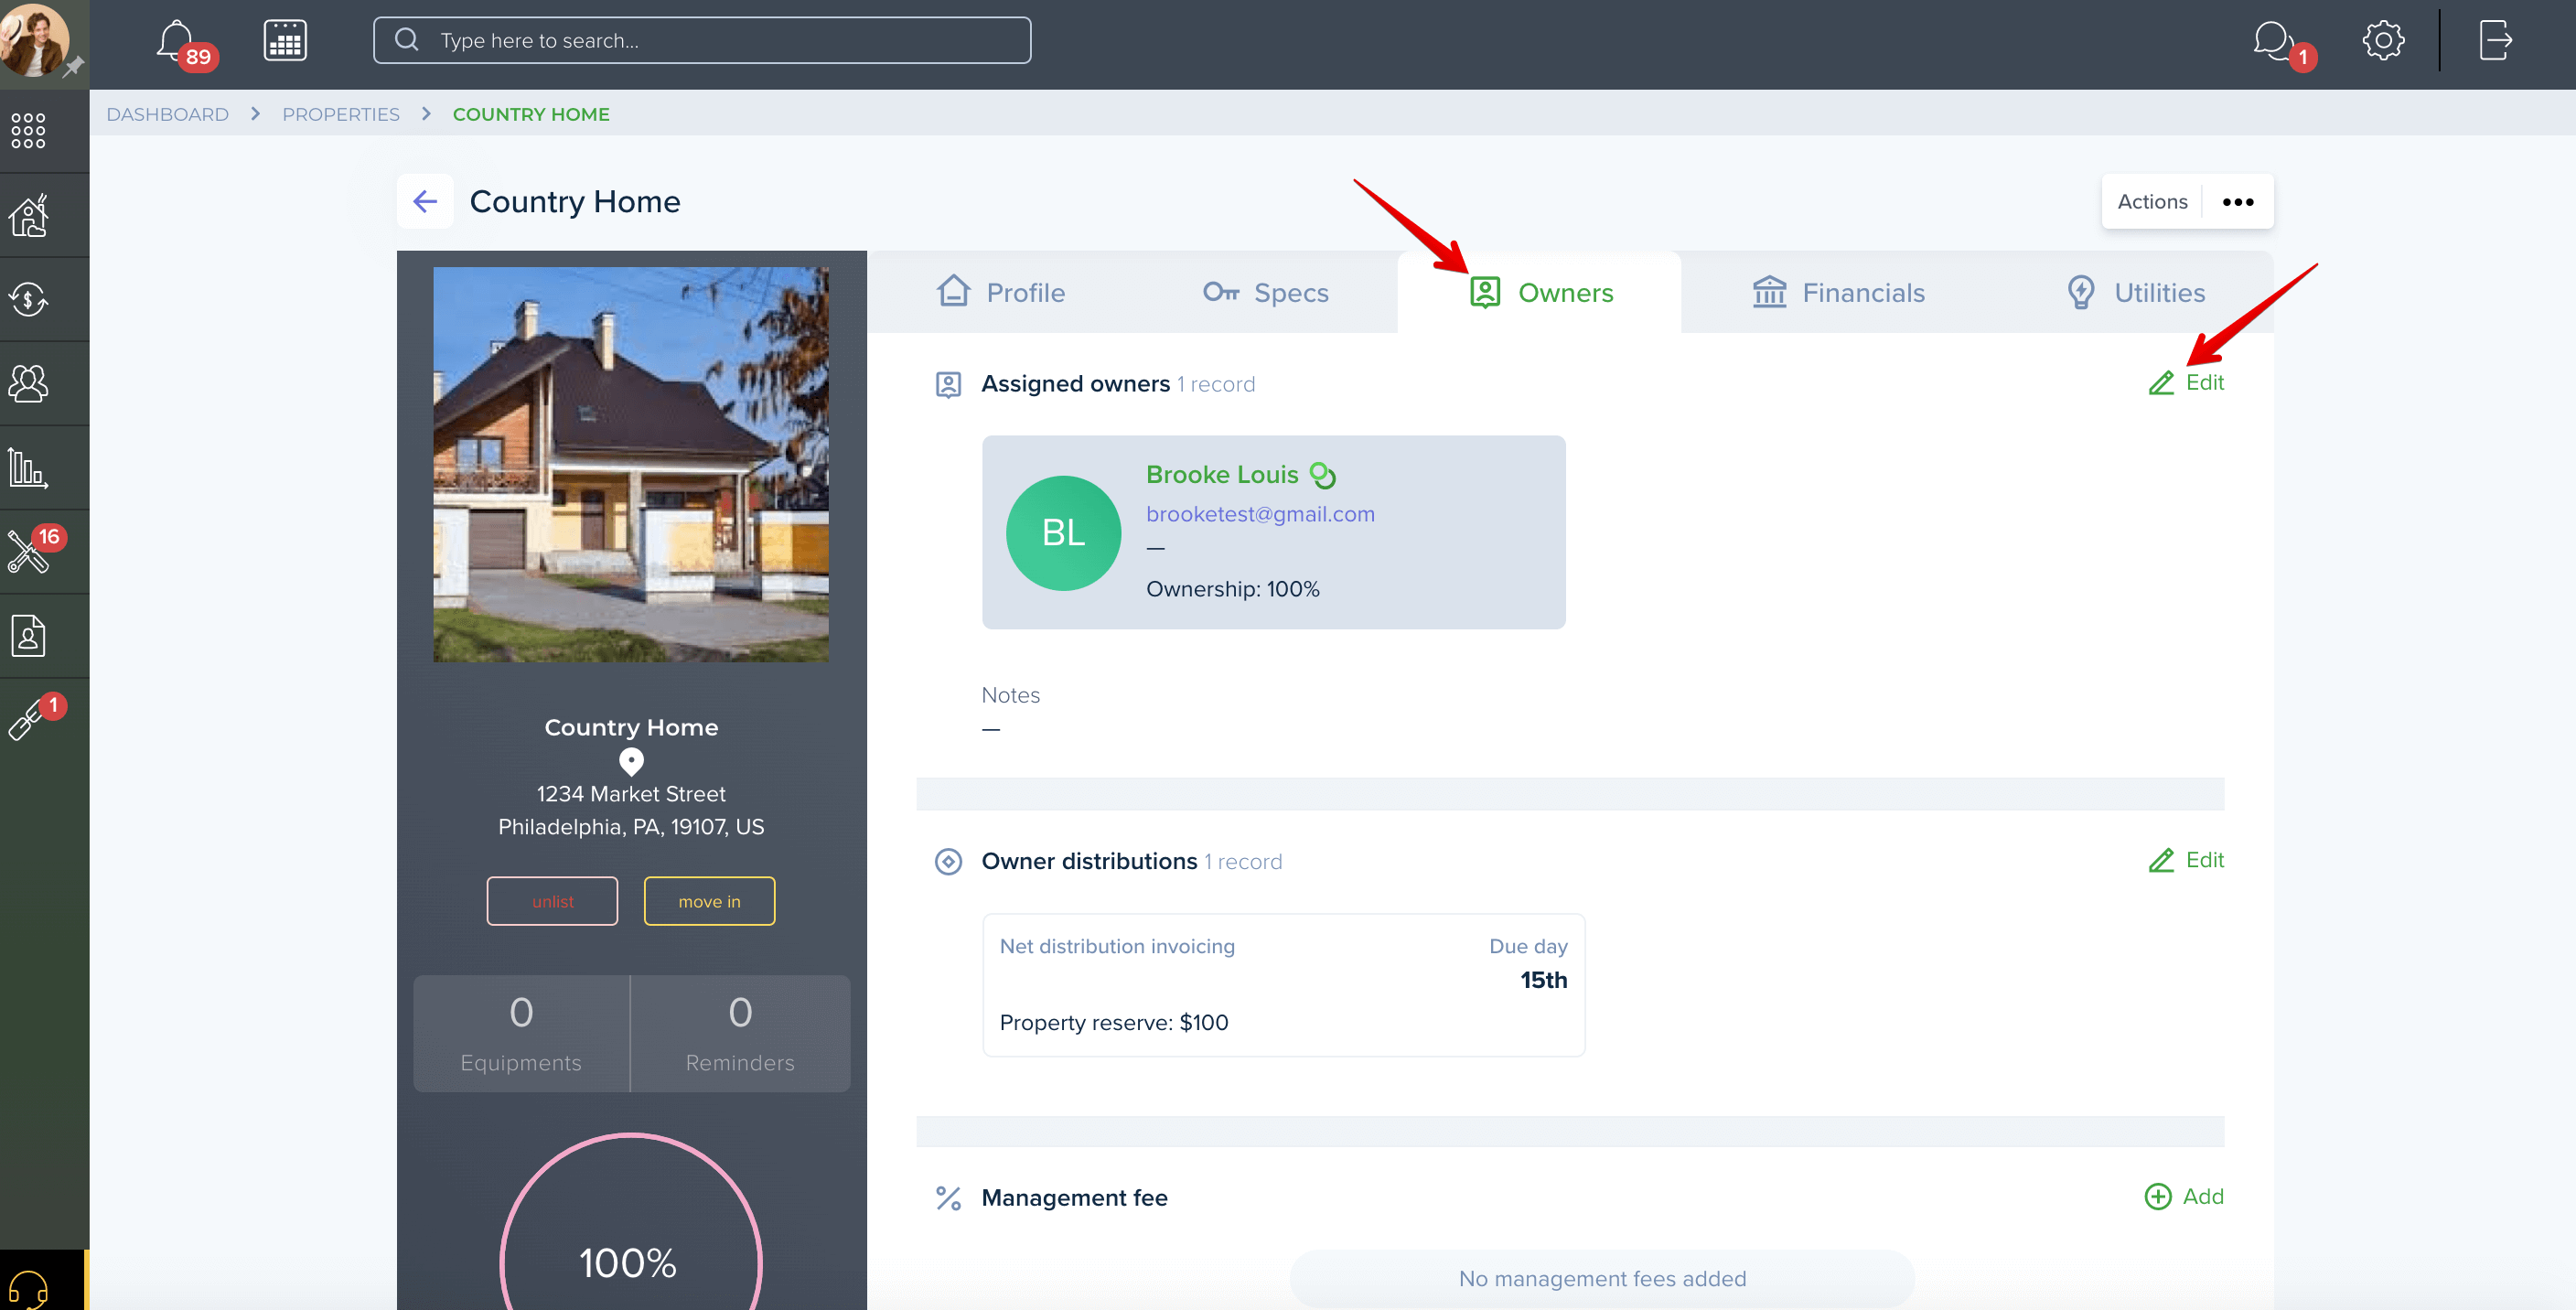Select the Owners tab
This screenshot has height=1310, width=2576.
(x=1540, y=292)
